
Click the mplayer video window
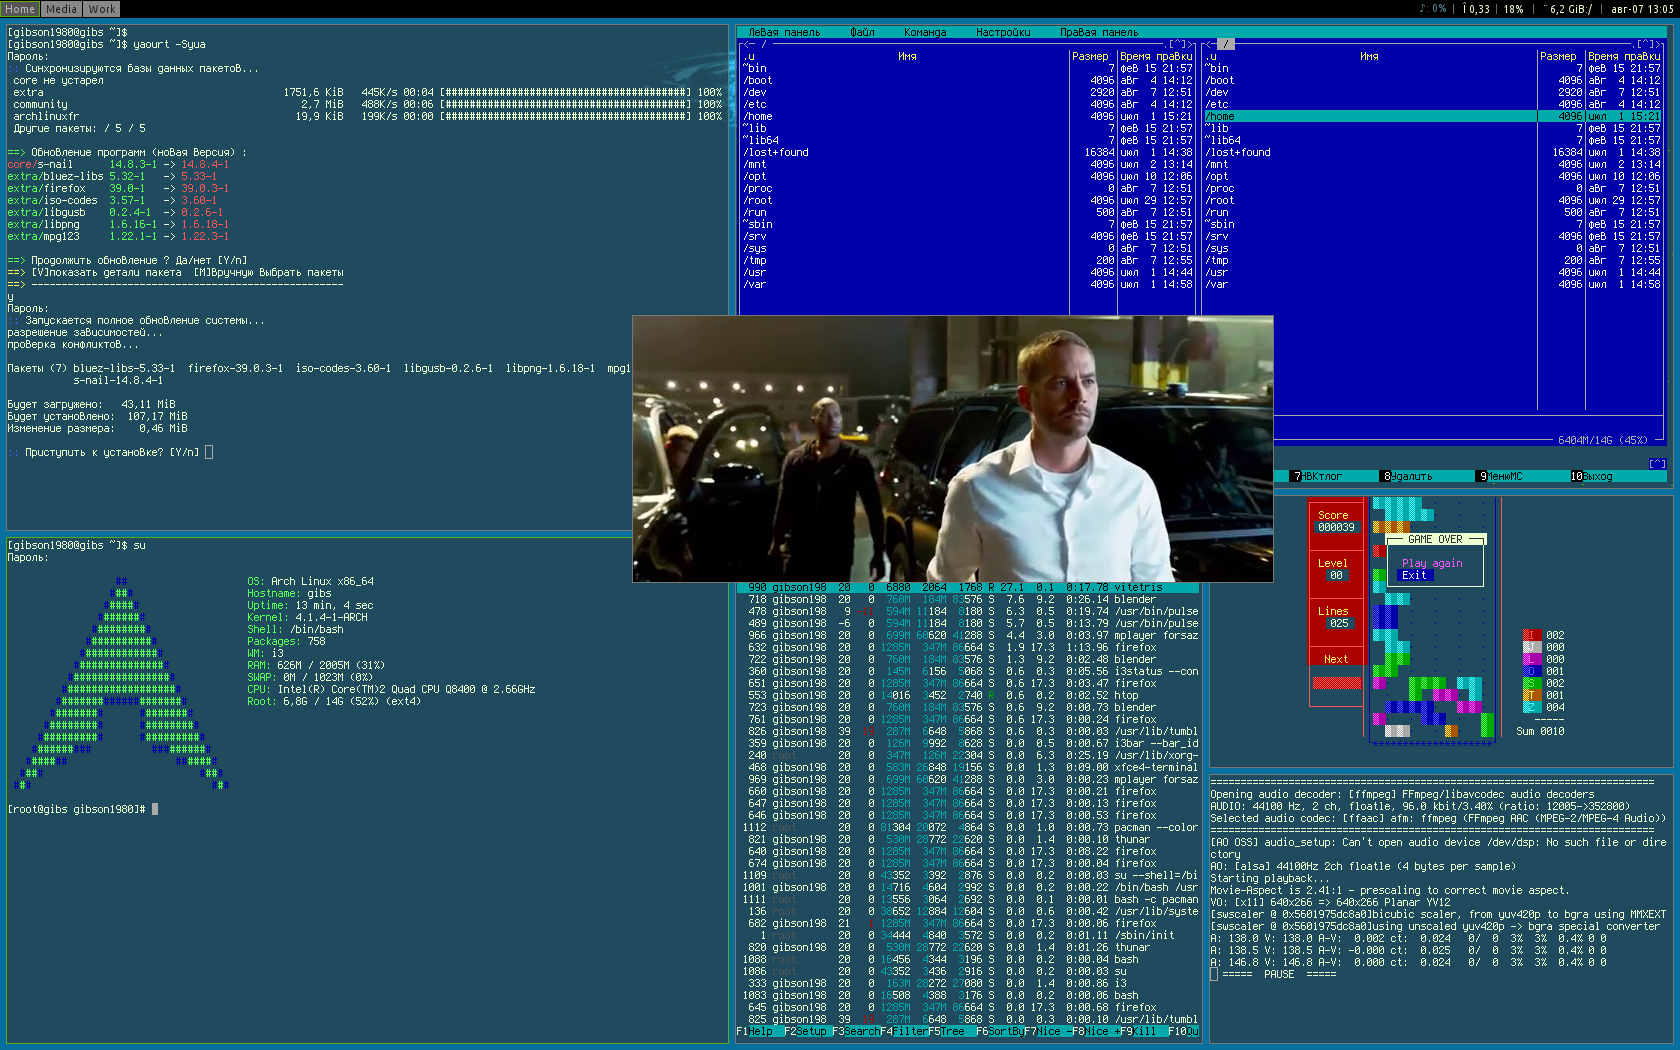point(953,449)
